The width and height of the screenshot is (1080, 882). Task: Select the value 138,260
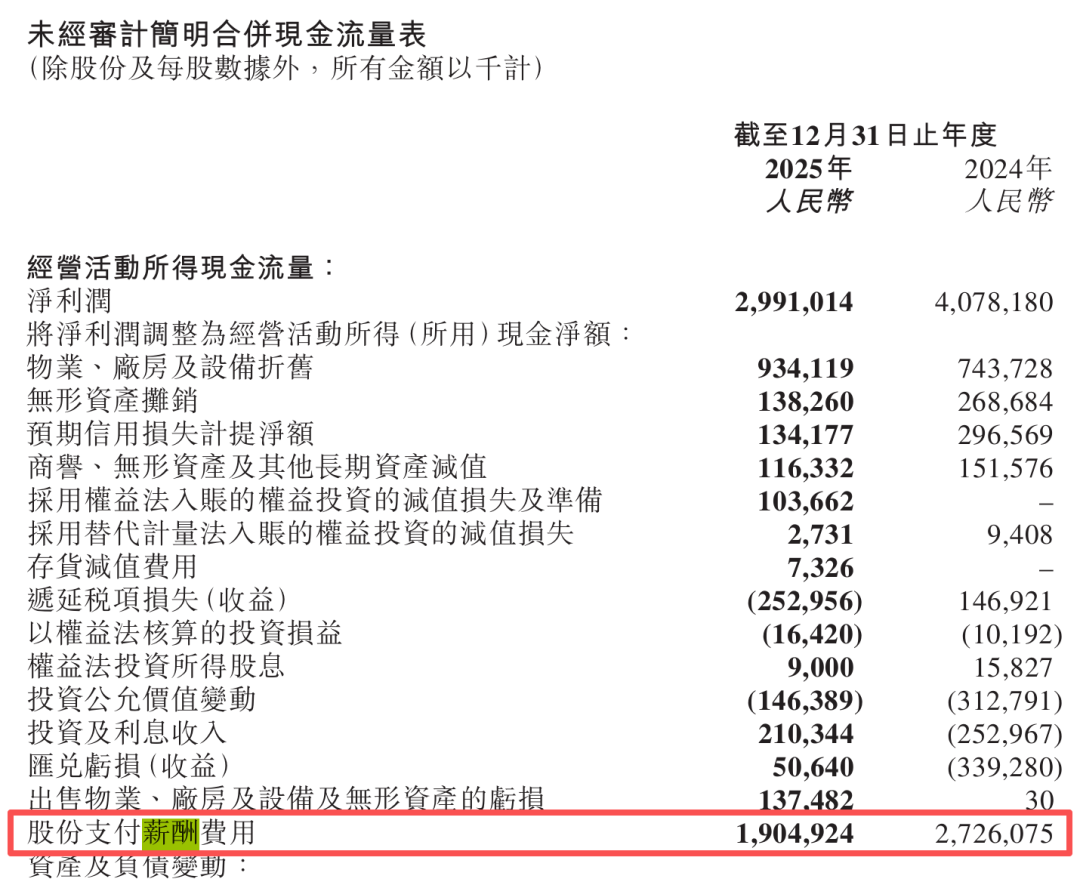806,401
